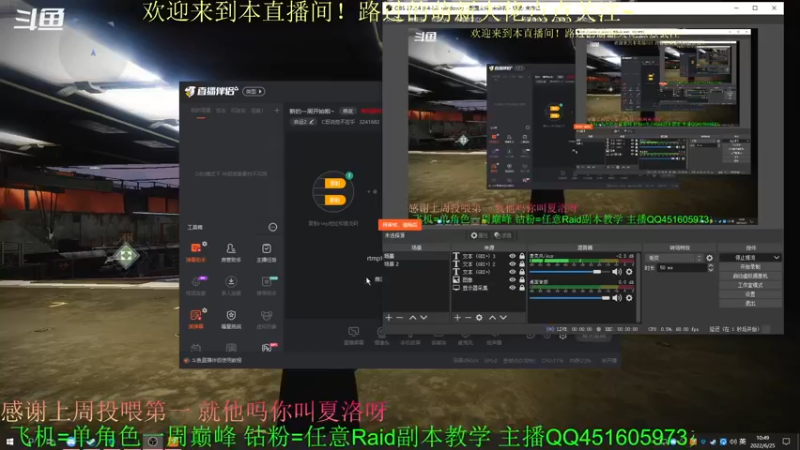Toggle the lock on the 图像 image source
The width and height of the screenshot is (800, 450).
pyautogui.click(x=522, y=280)
